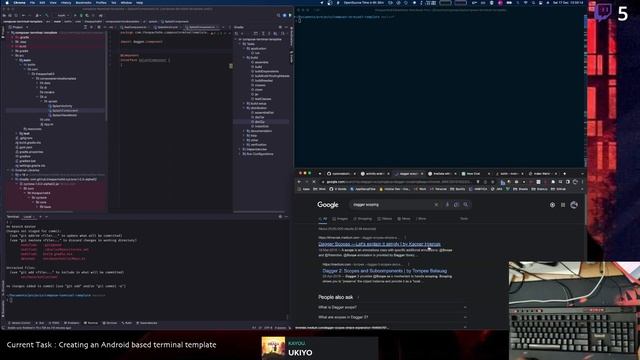This screenshot has height=360, width=640.
Task: Open the run configuration dropdown in IDE toolbar
Action: coord(62,16)
